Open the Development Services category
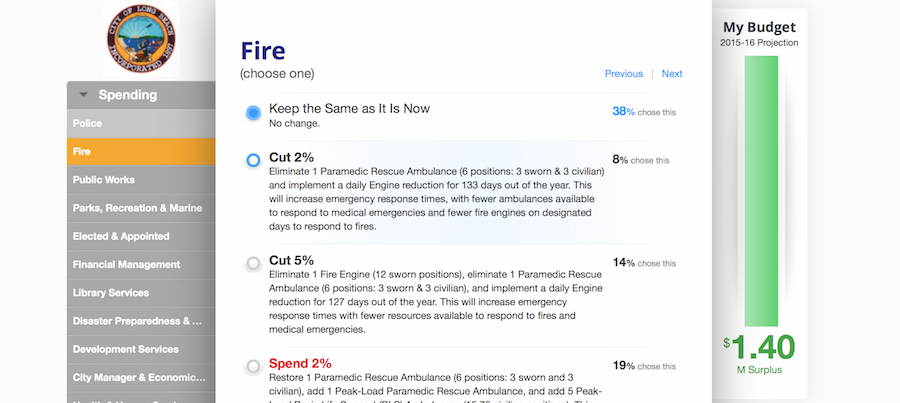The width and height of the screenshot is (900, 403). [141, 349]
